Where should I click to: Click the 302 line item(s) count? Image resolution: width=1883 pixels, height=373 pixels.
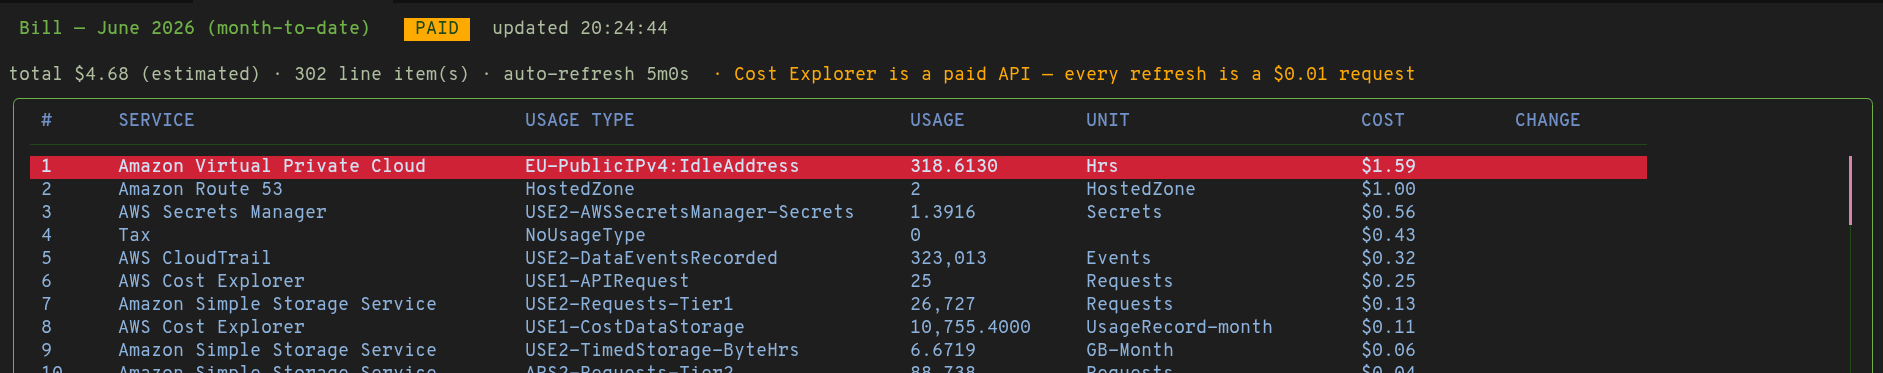pyautogui.click(x=381, y=74)
